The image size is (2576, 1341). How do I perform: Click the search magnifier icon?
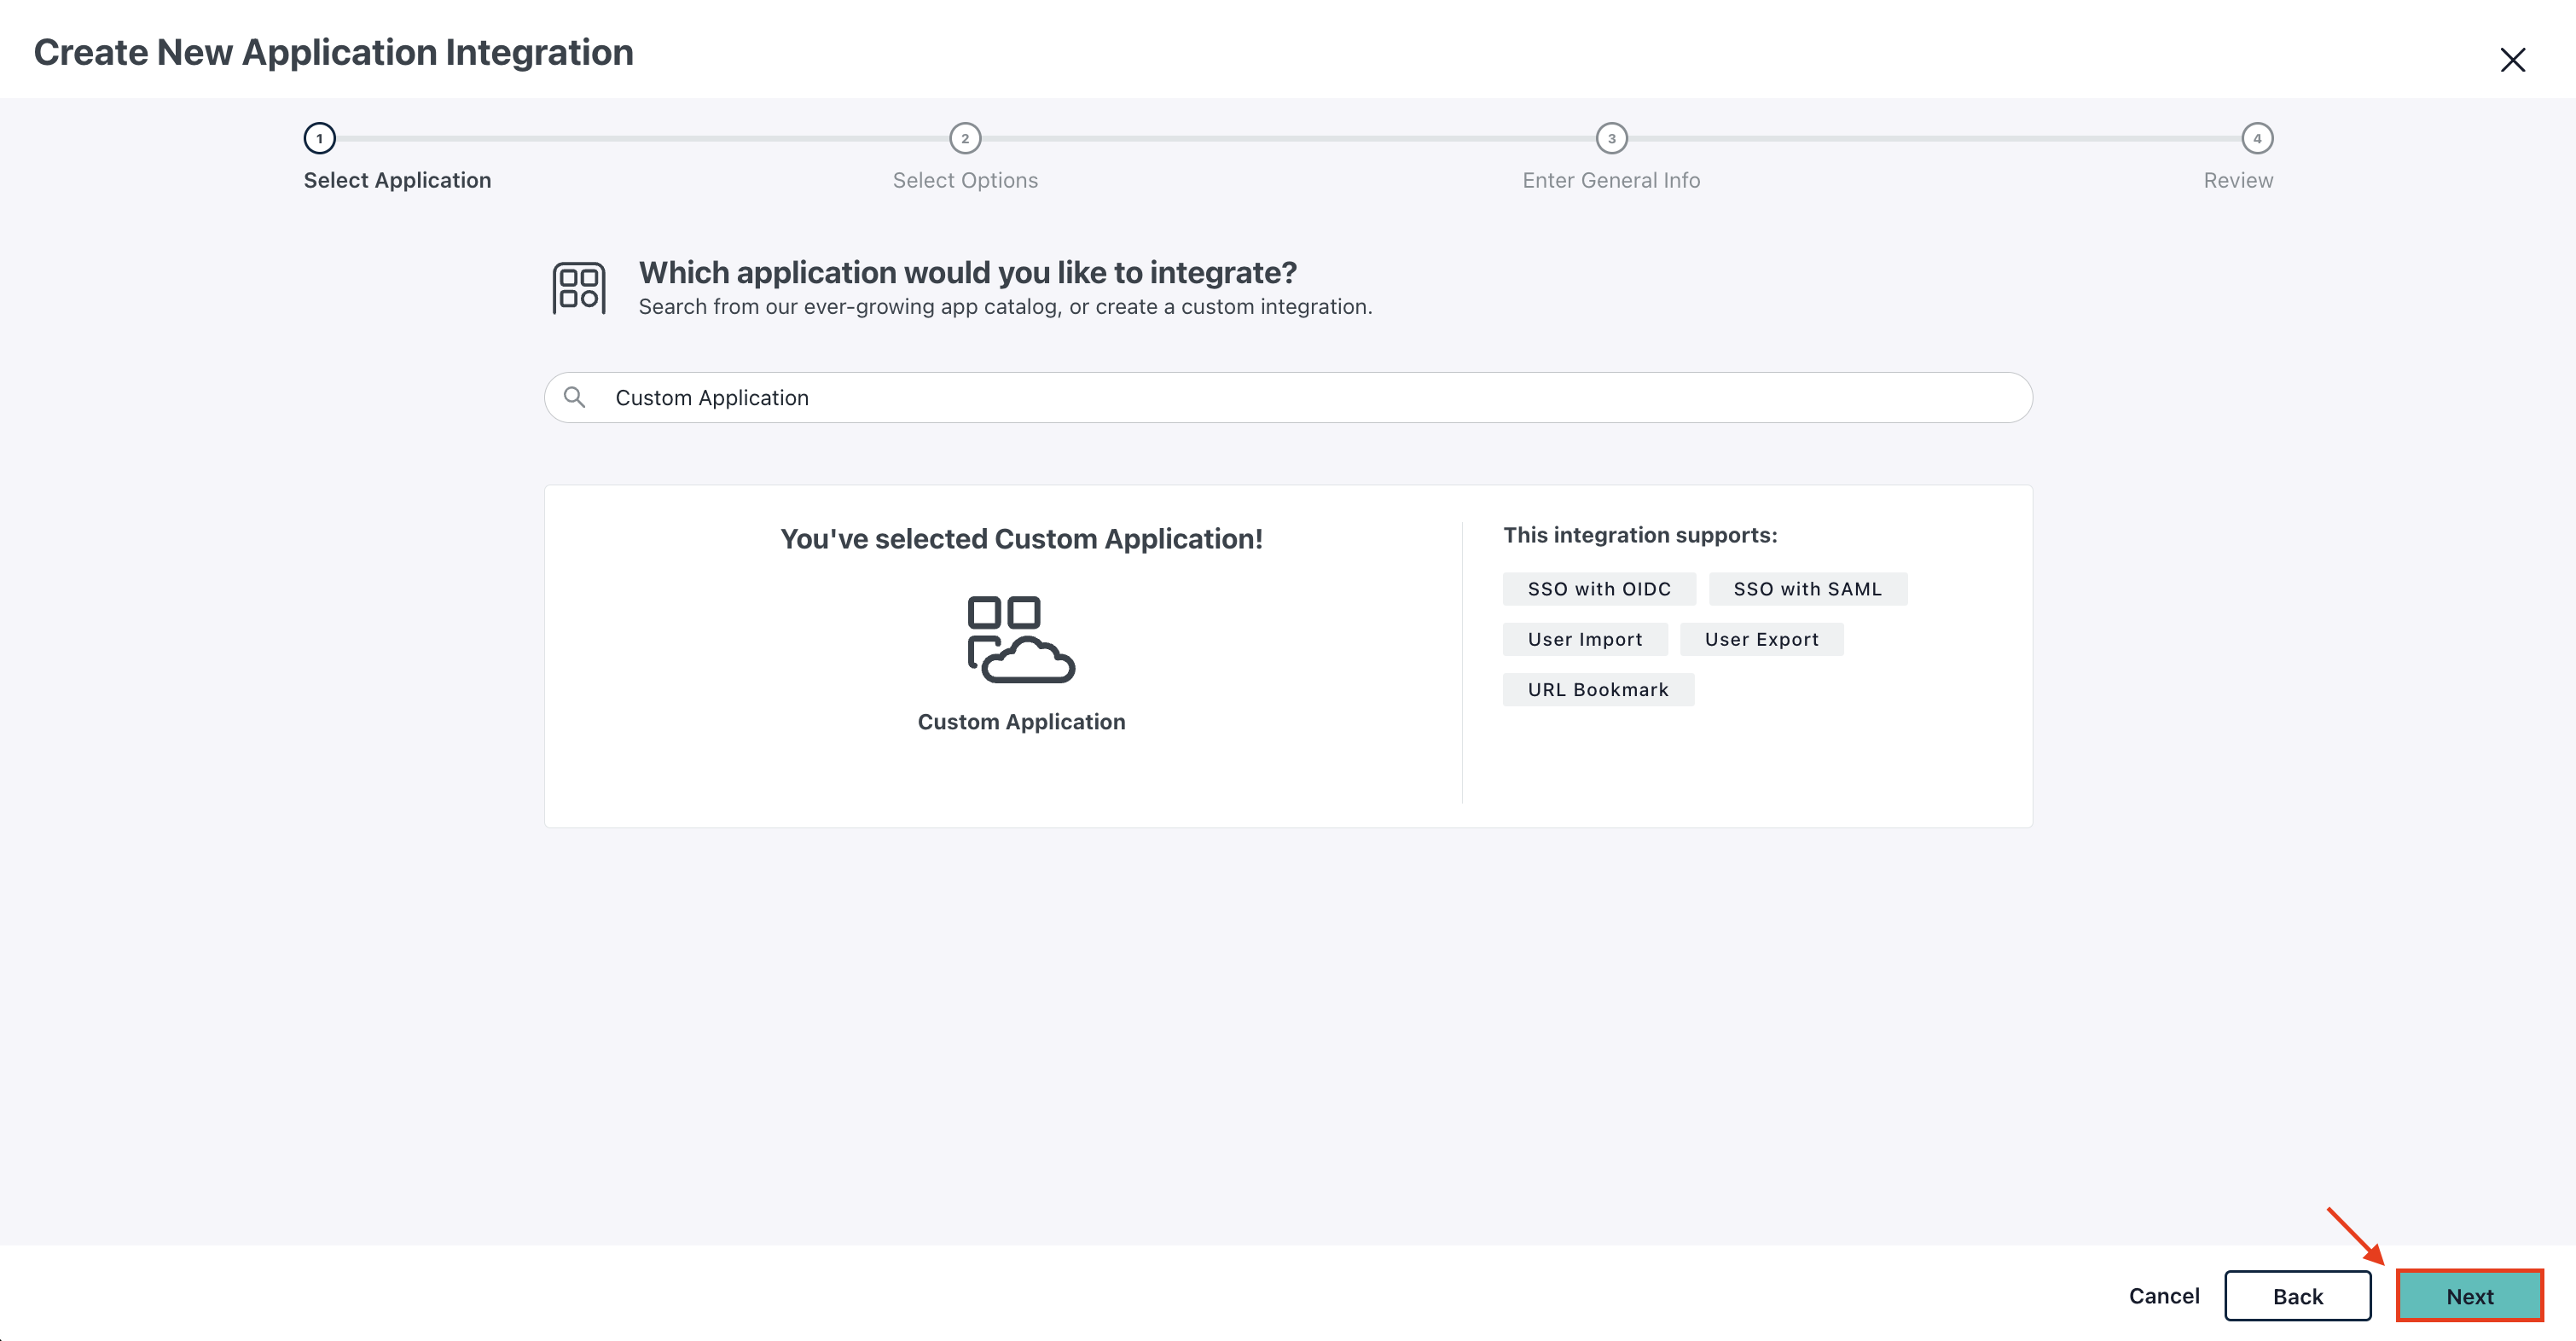point(574,397)
